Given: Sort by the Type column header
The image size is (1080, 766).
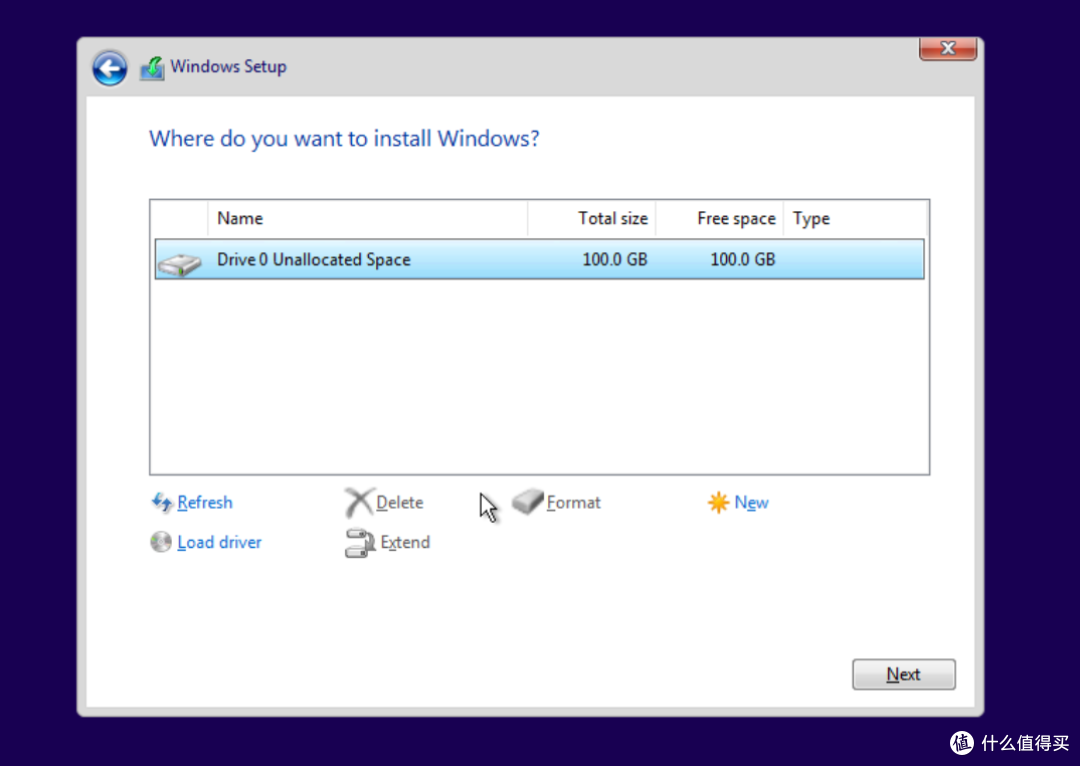Looking at the screenshot, I should (855, 218).
